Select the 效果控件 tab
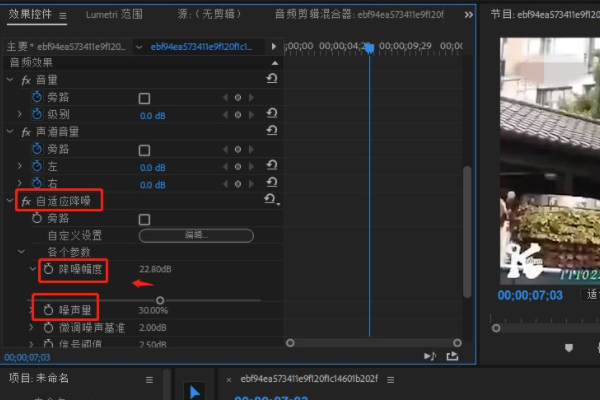The image size is (600, 400). click(x=30, y=14)
